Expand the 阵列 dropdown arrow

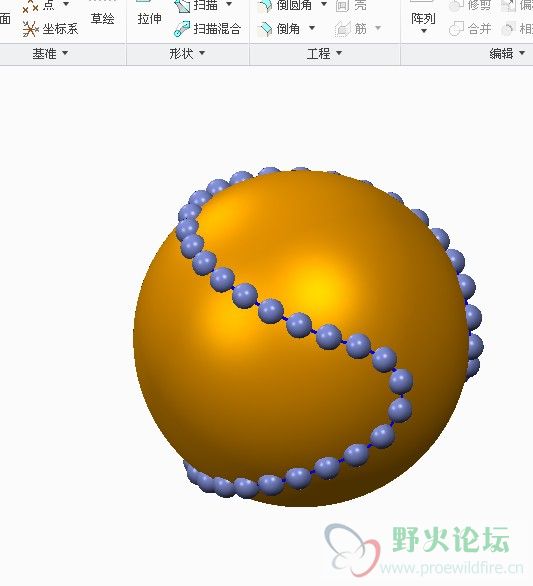click(423, 31)
